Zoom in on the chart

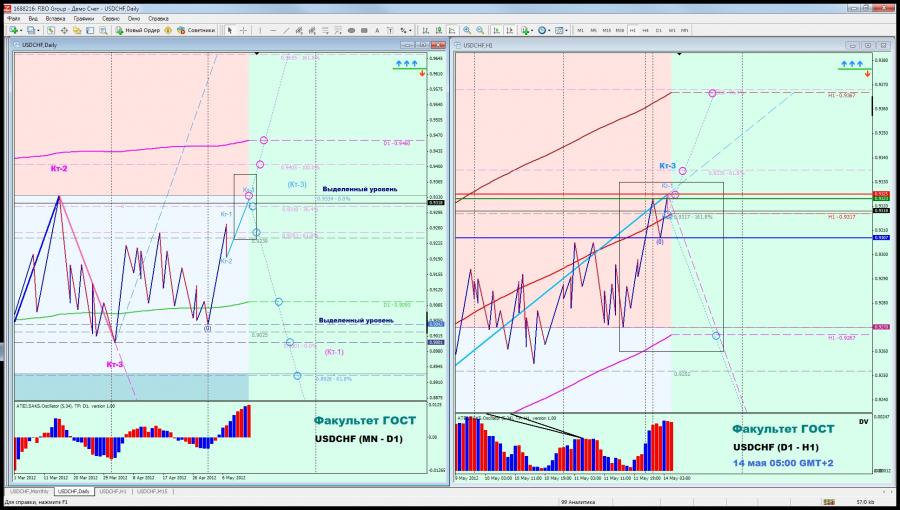467,30
